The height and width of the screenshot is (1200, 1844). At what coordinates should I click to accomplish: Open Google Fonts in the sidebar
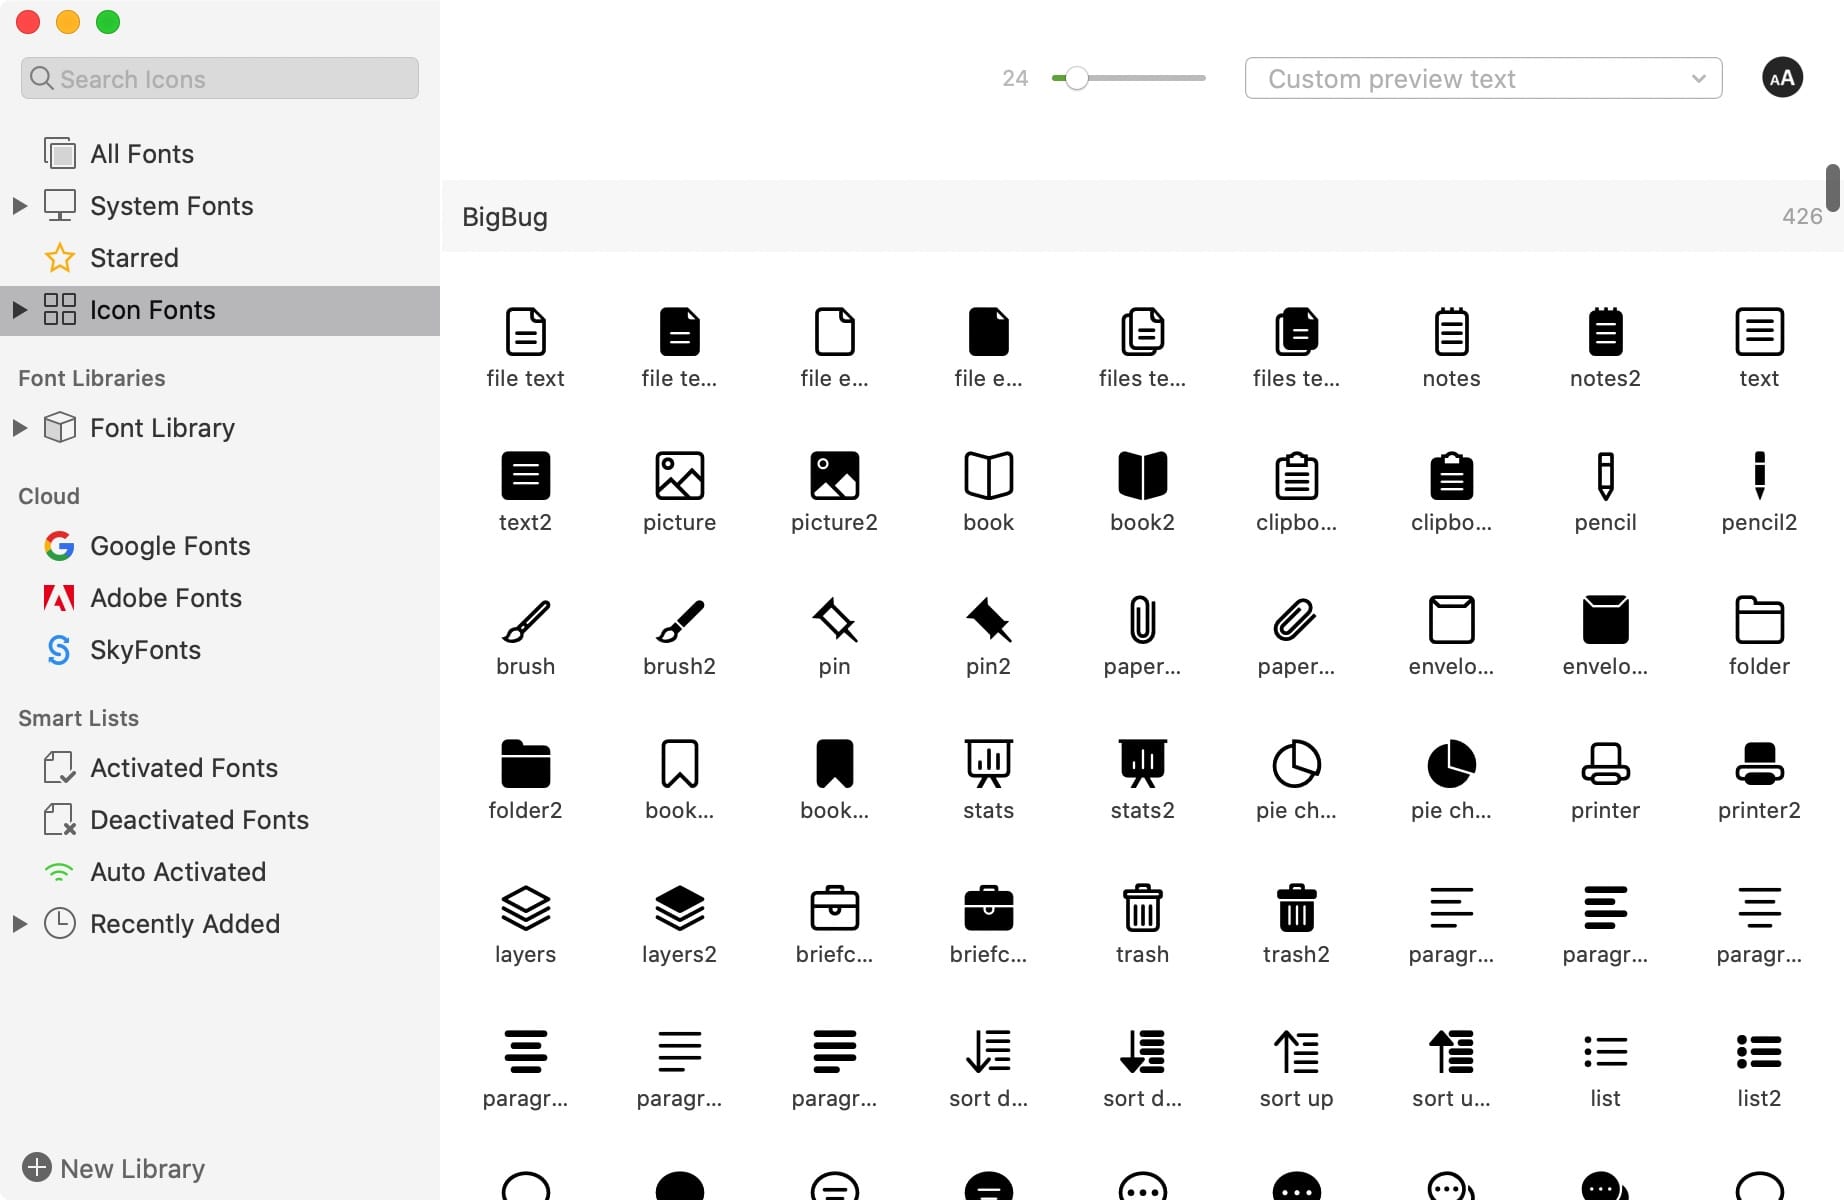click(x=170, y=546)
